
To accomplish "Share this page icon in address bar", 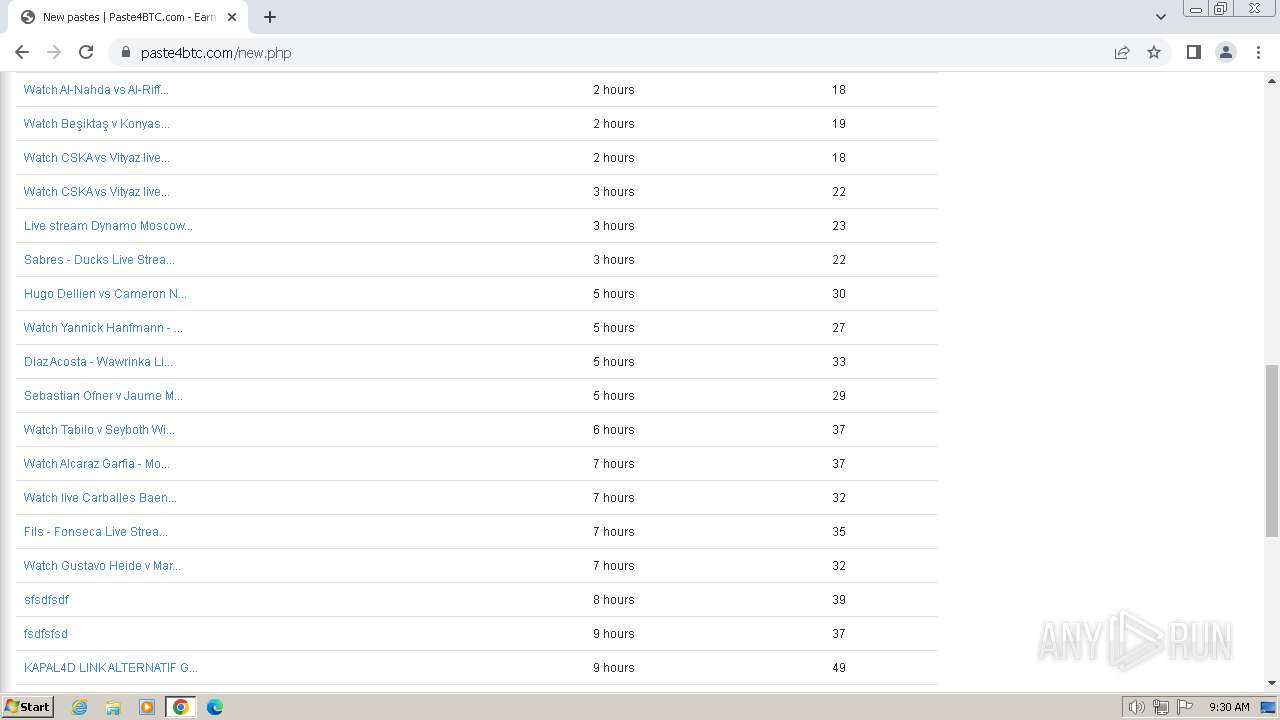I will (1122, 52).
